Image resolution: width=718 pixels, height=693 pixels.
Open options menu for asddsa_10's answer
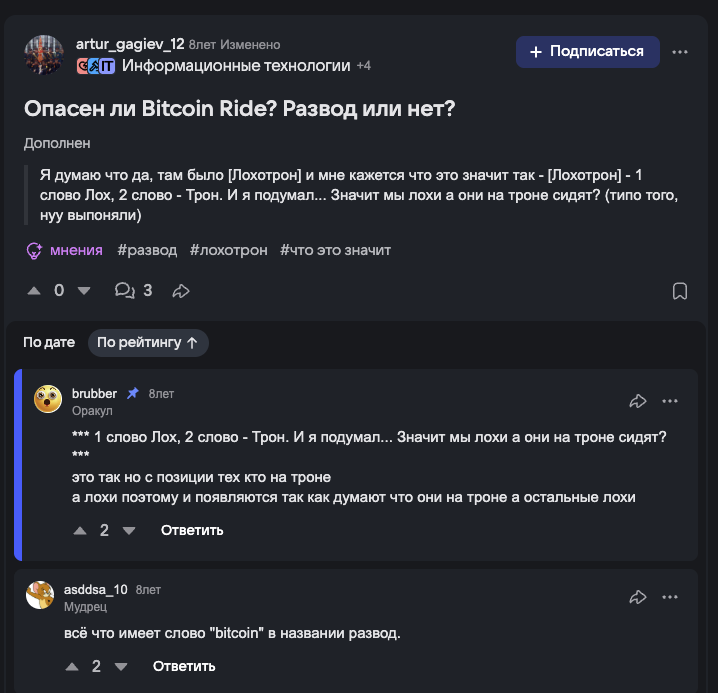pos(670,597)
